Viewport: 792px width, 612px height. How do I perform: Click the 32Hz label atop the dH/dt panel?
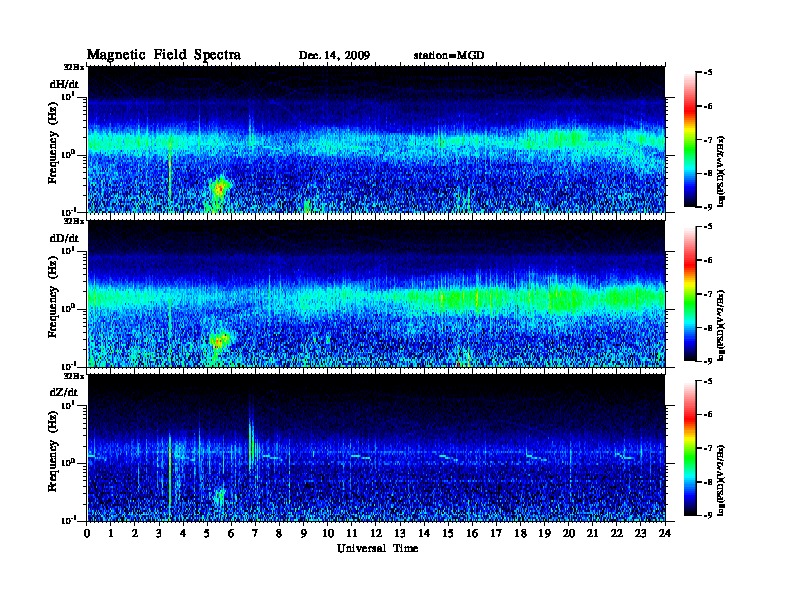pyautogui.click(x=74, y=67)
